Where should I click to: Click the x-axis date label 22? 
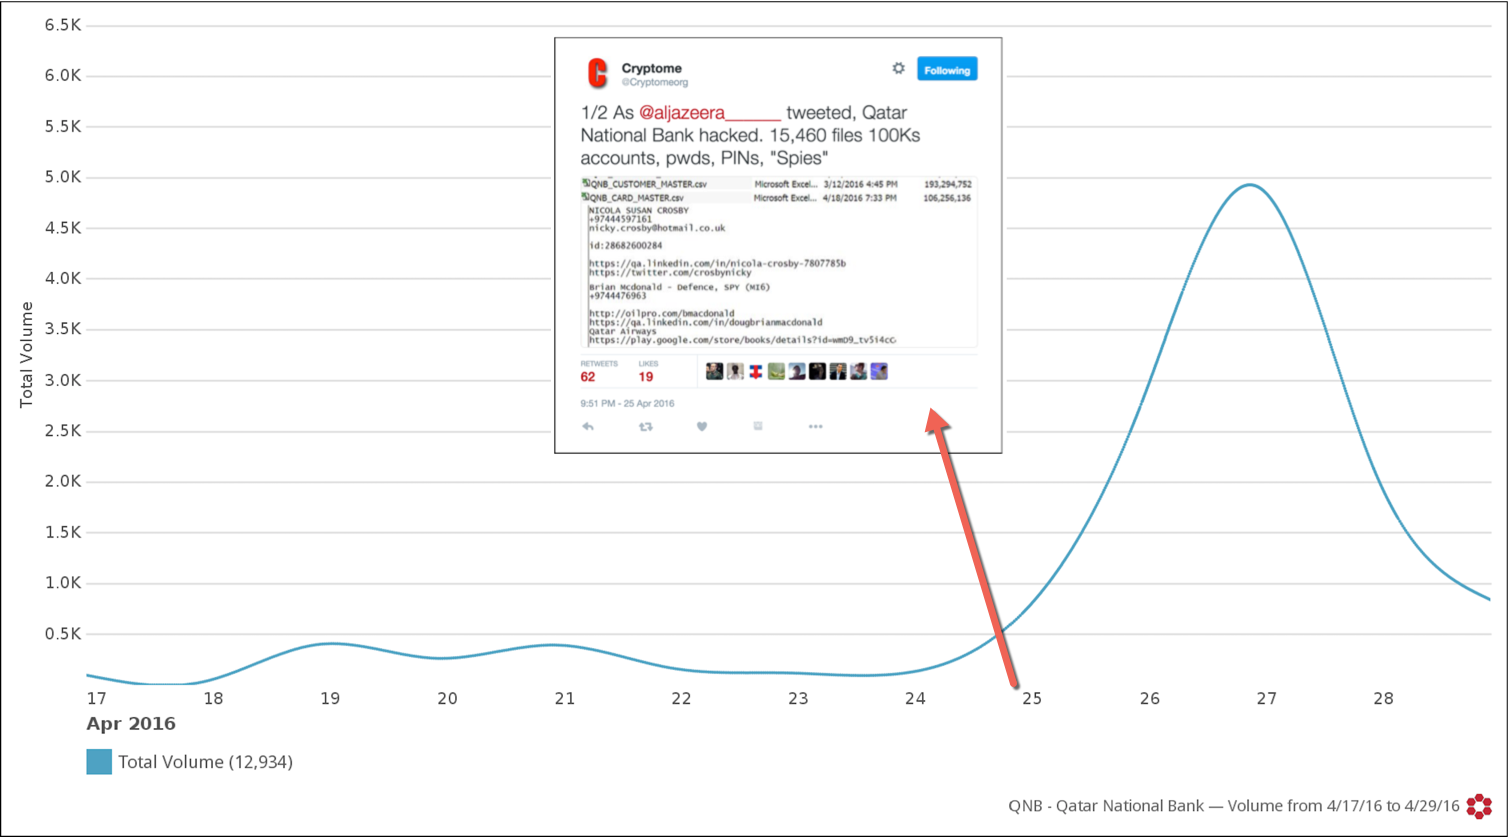click(x=681, y=698)
